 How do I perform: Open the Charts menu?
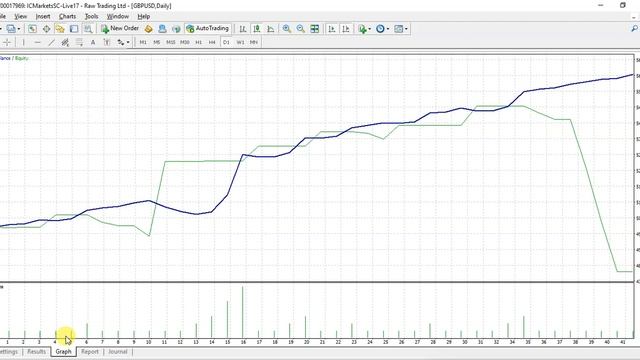[67, 16]
